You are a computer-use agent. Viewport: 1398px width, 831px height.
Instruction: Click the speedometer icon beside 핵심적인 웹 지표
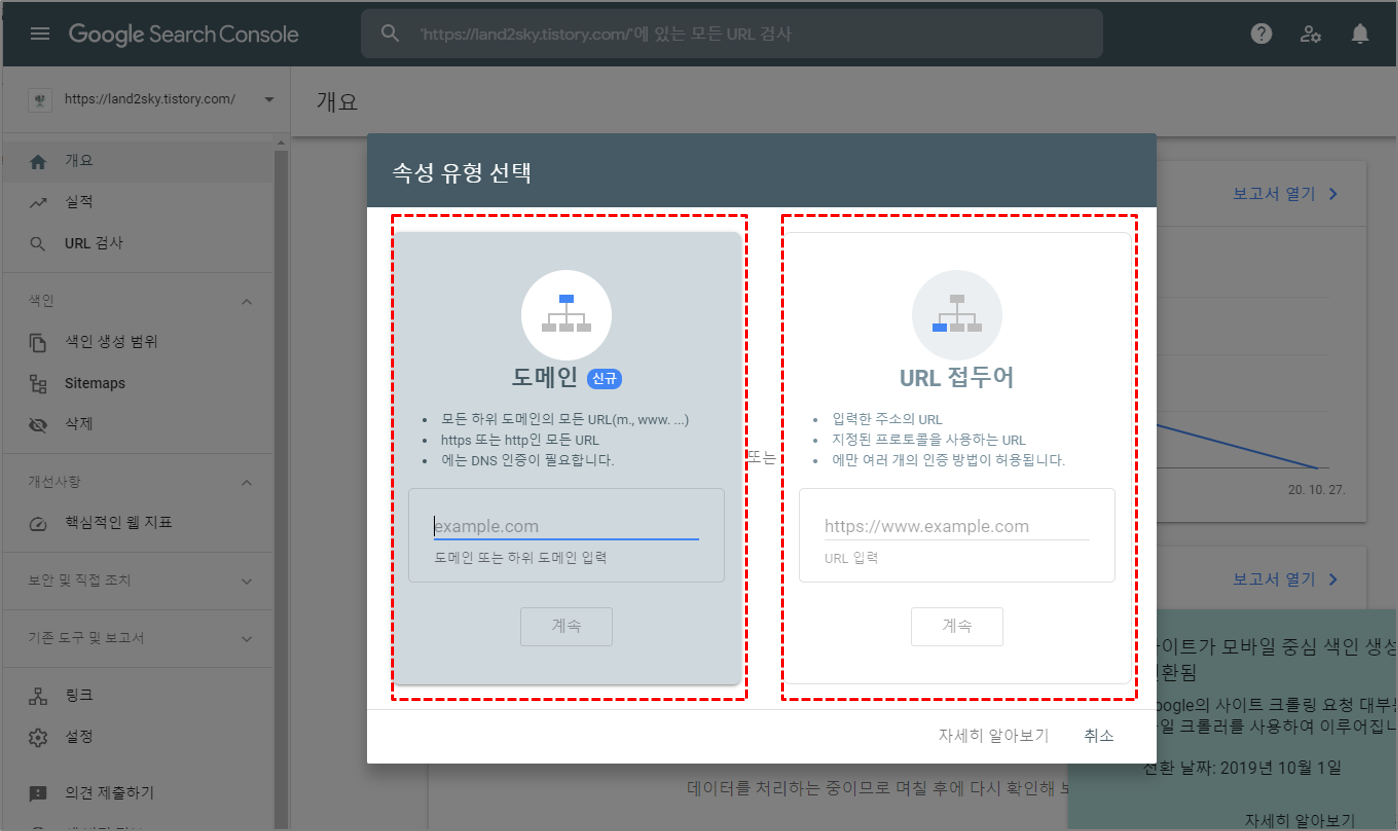point(38,523)
